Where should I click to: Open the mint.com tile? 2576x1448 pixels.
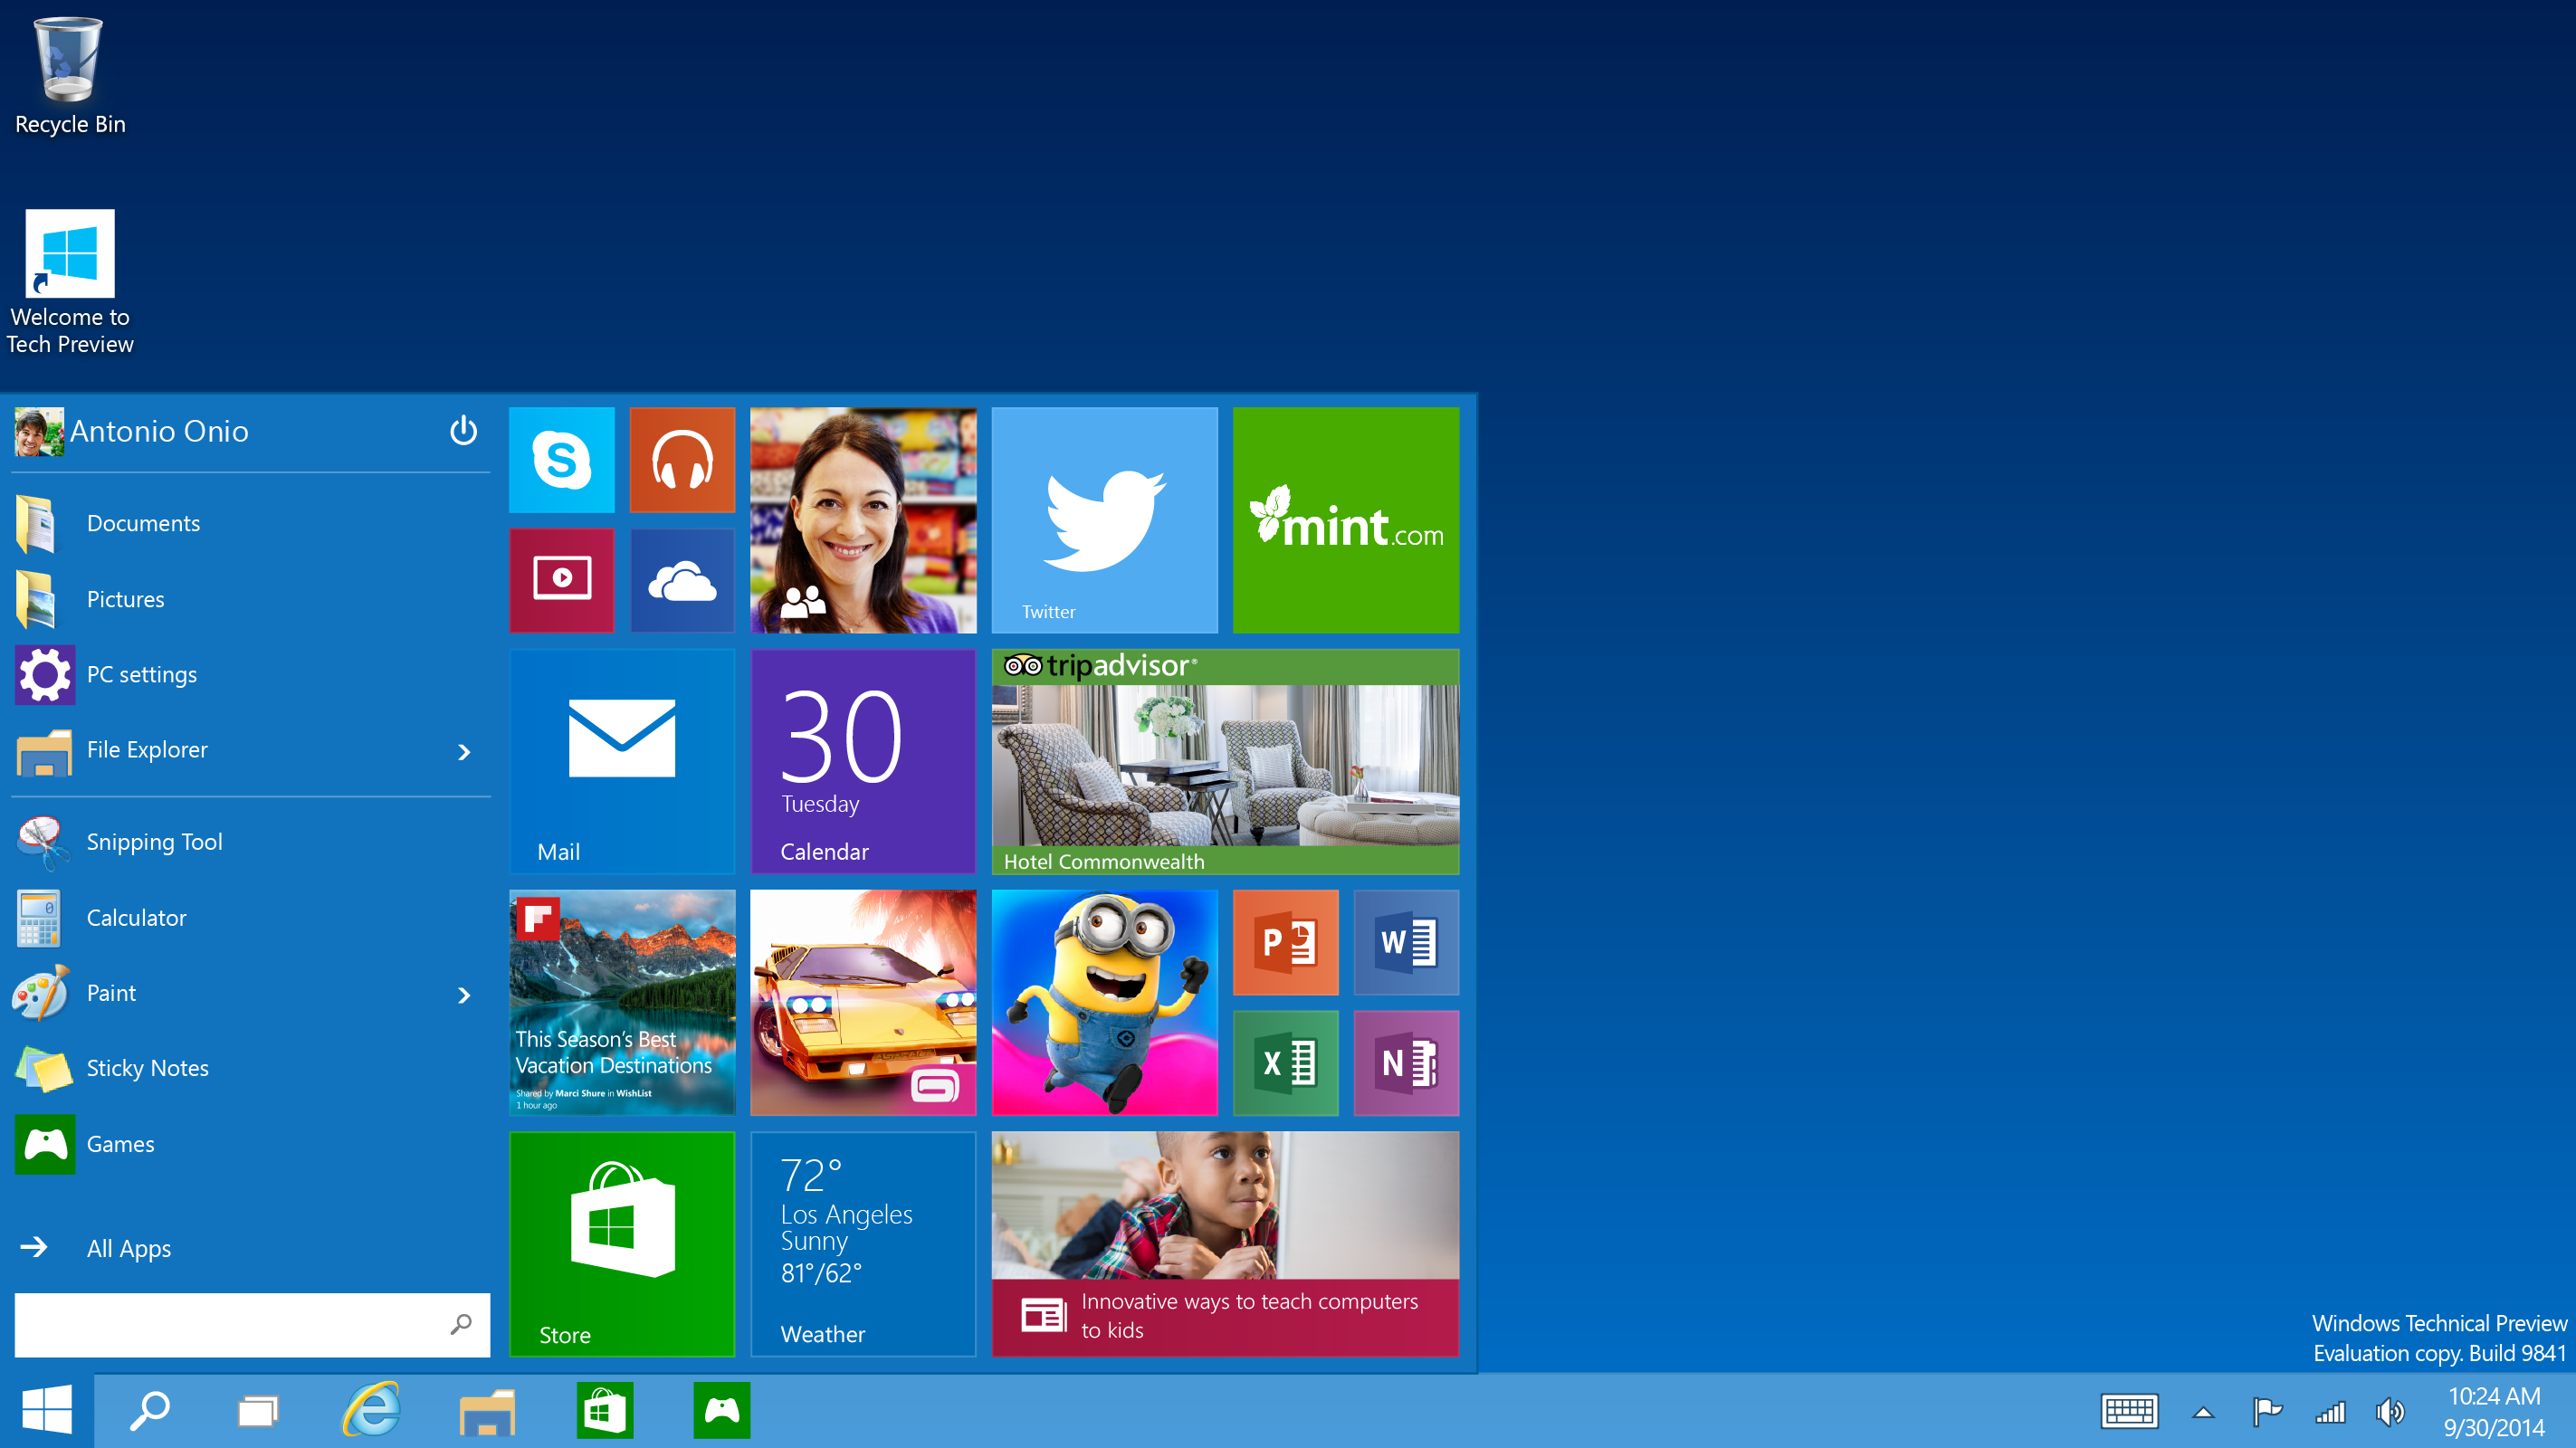(1347, 518)
